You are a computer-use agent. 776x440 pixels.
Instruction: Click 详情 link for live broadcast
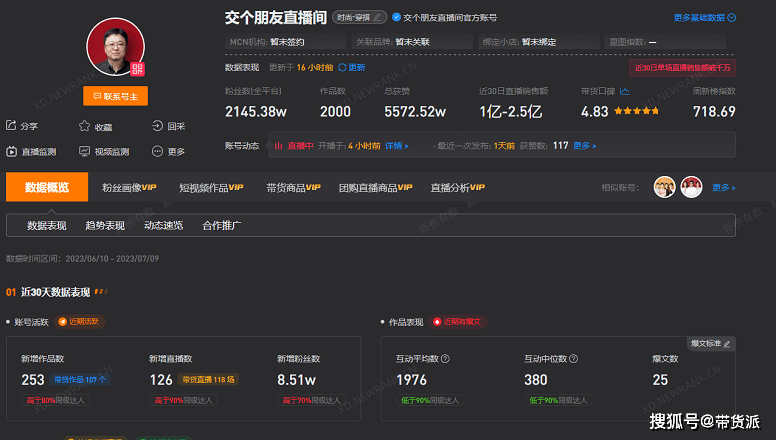pyautogui.click(x=397, y=146)
